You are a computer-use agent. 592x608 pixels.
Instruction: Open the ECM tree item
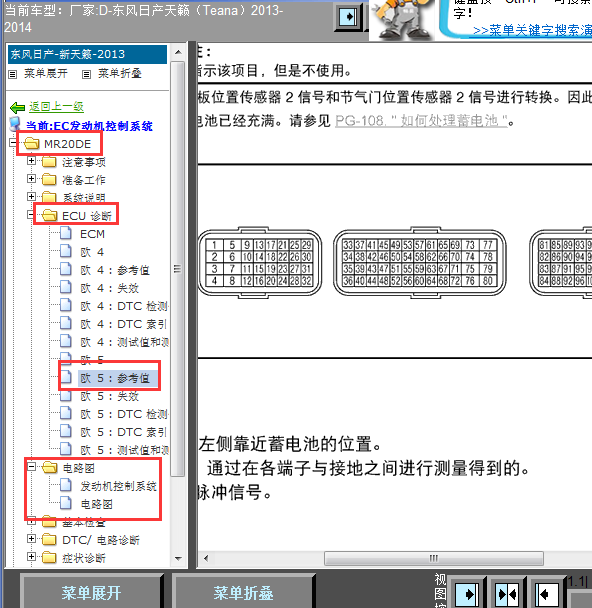coord(92,234)
